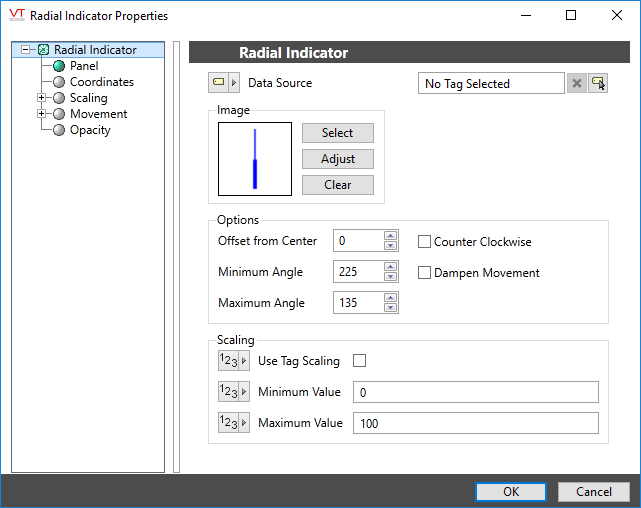This screenshot has height=508, width=641.
Task: Click the Data Source tag type icon
Action: 218,83
